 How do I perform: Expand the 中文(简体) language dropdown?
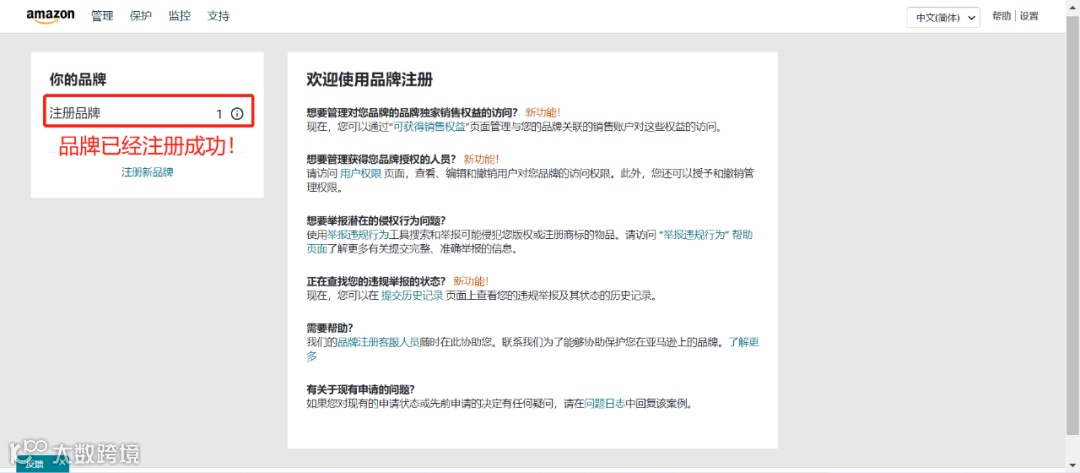point(943,18)
